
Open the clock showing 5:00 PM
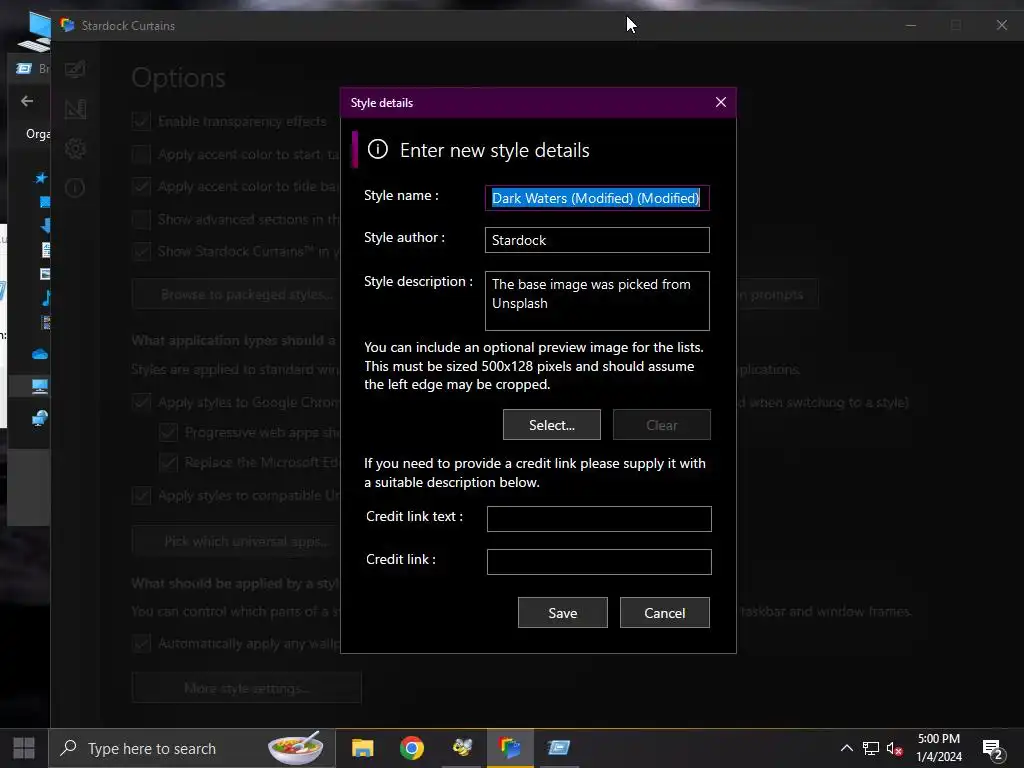click(x=939, y=748)
